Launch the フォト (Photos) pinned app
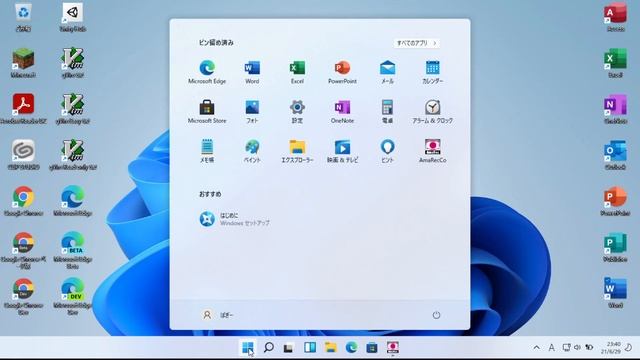The image size is (640, 360). point(252,111)
